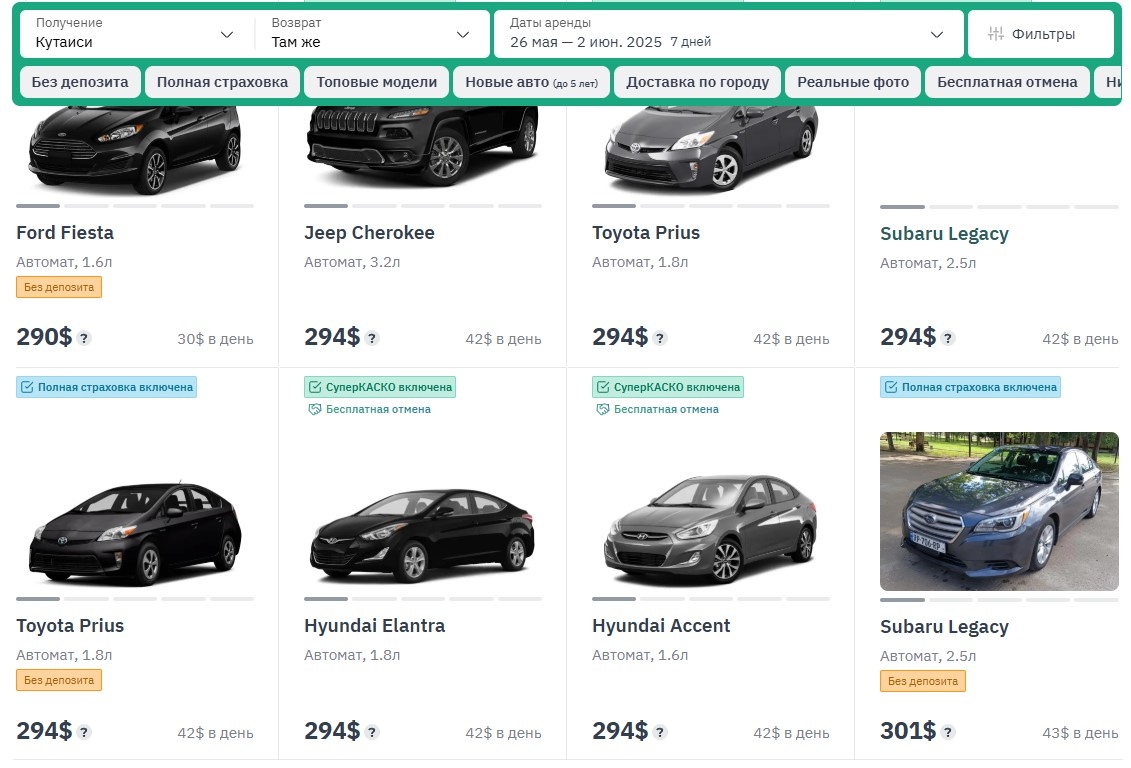The width and height of the screenshot is (1131, 768).
Task: Select the Топовые модели filter tab
Action: click(376, 82)
